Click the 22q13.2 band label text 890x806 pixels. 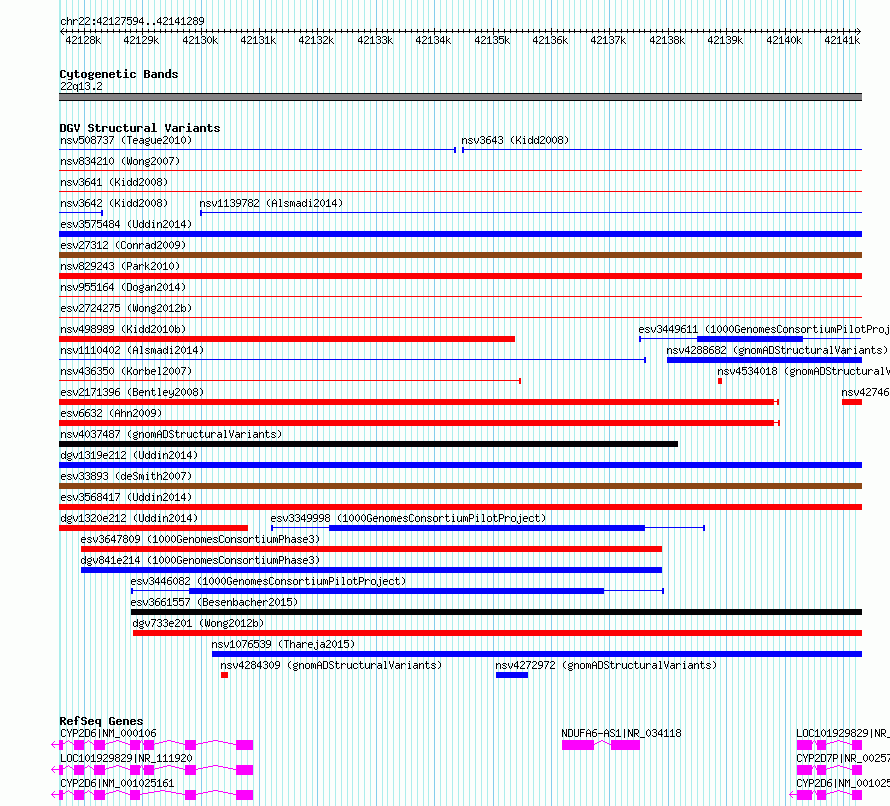81,86
